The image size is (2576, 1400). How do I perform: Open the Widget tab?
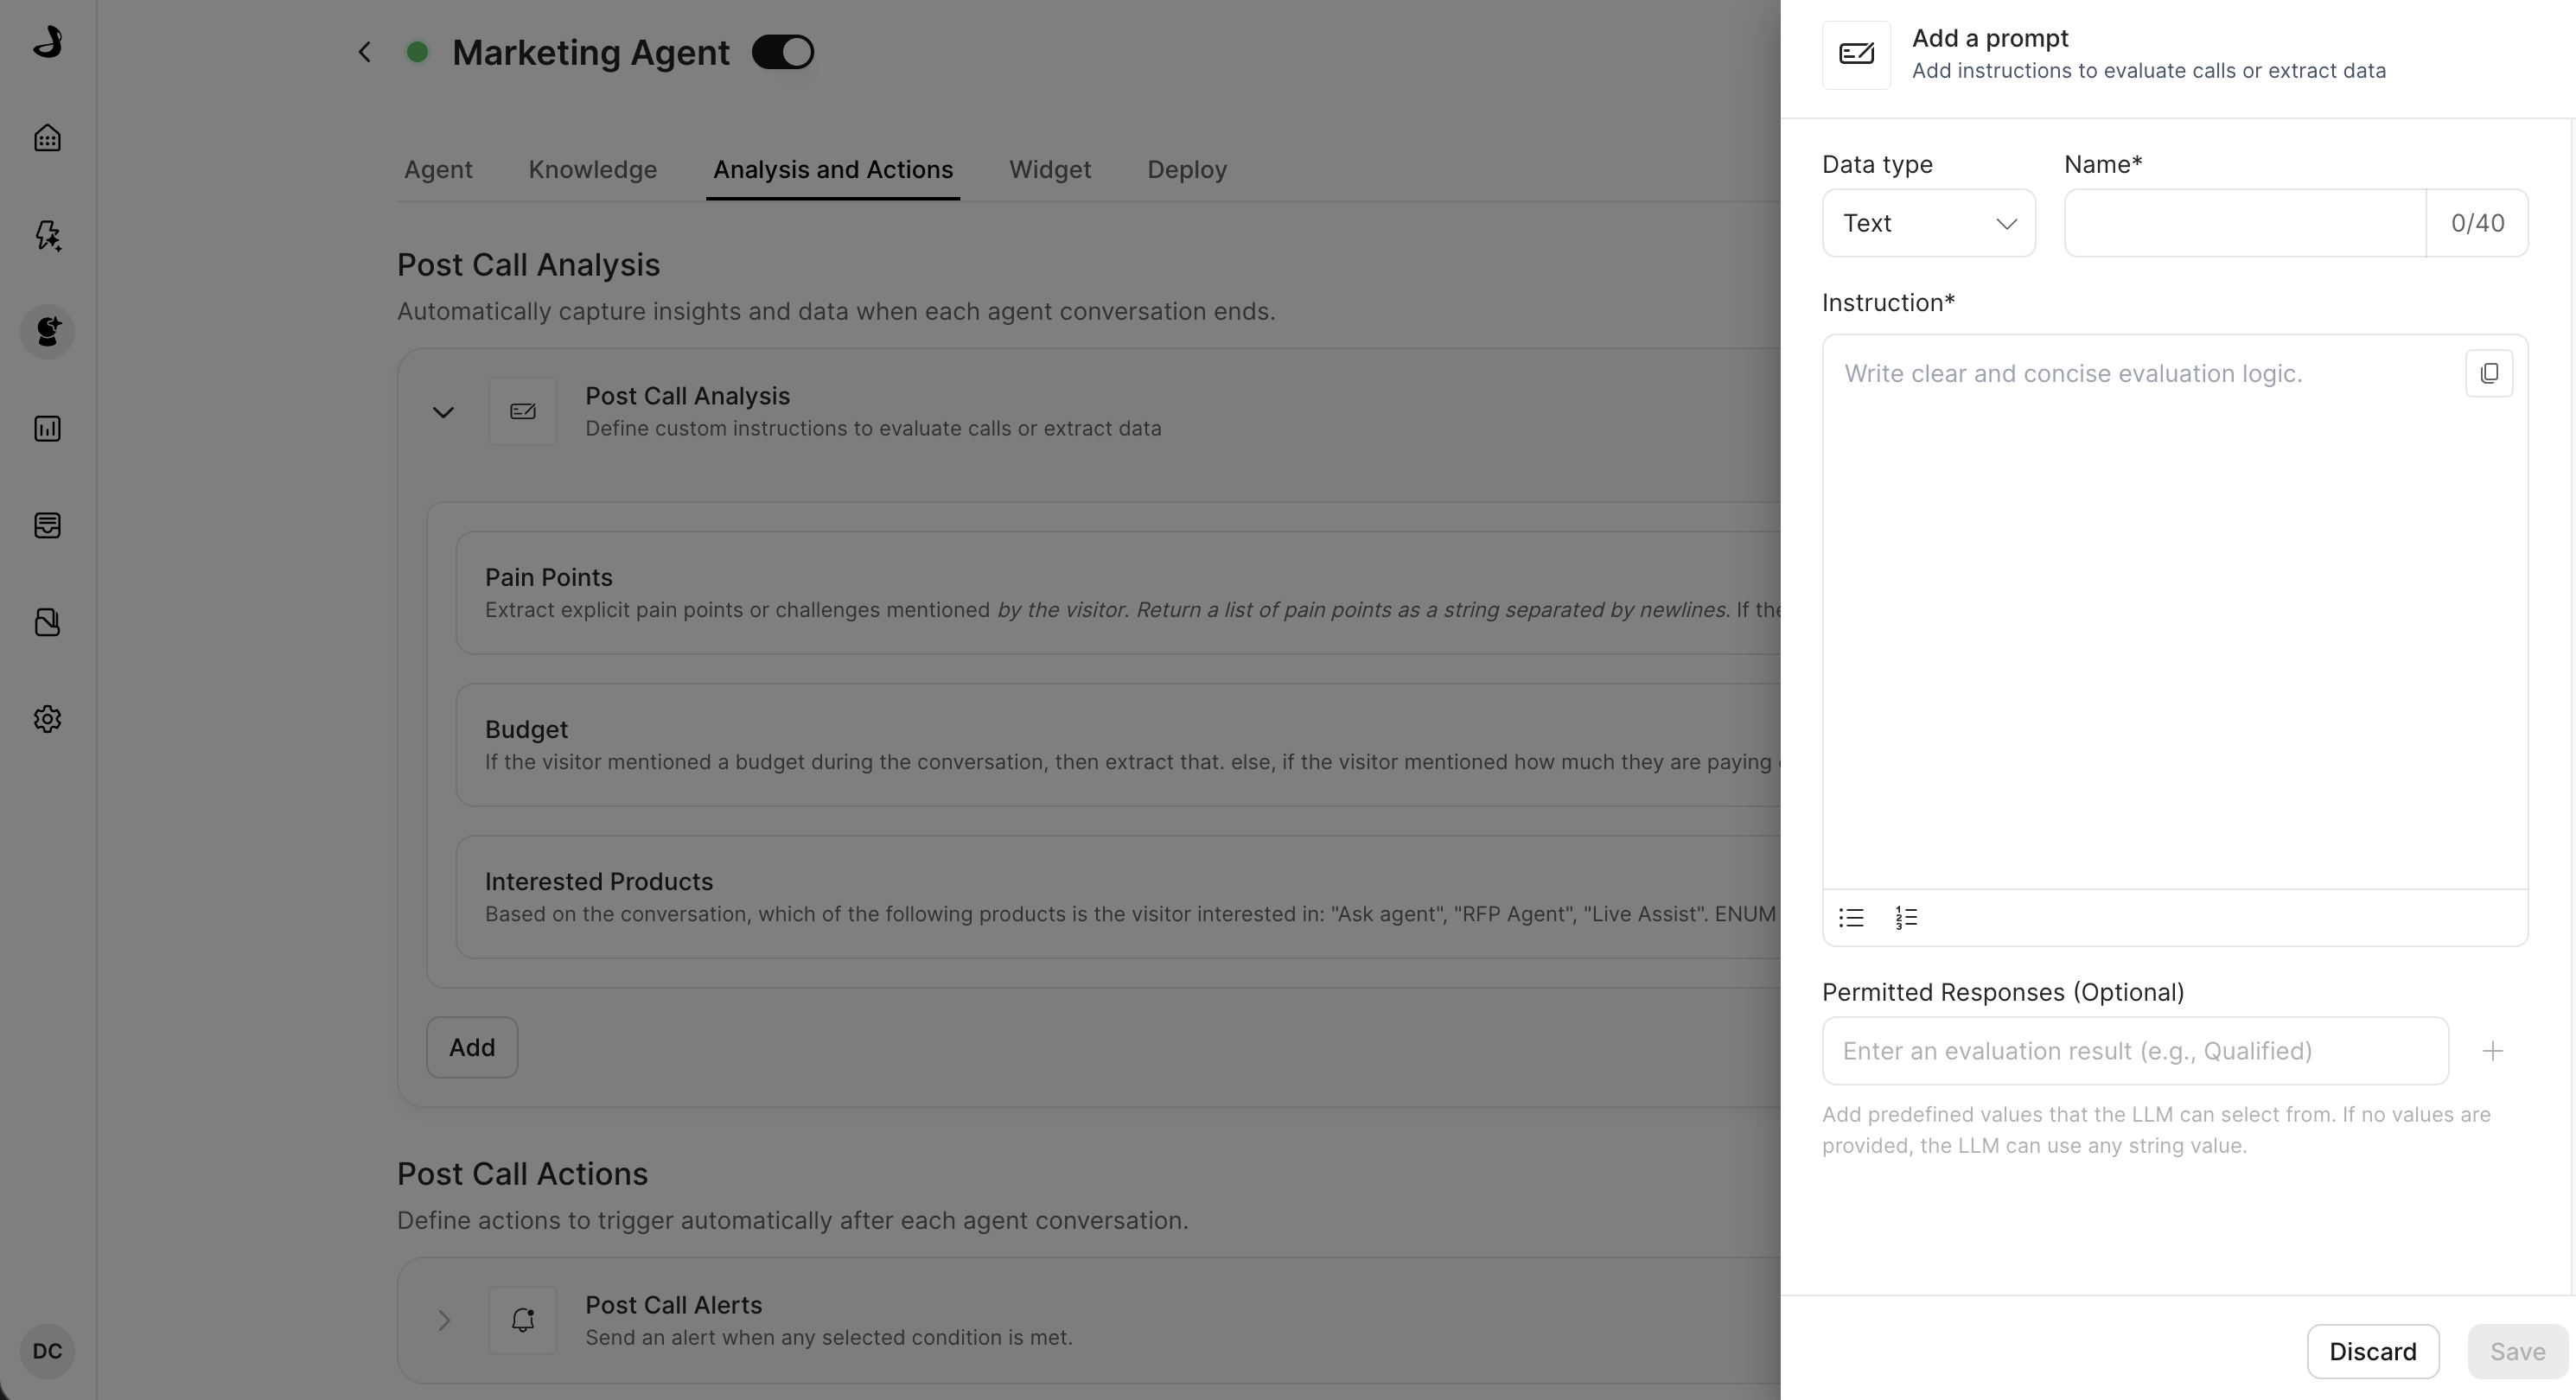[x=1050, y=170]
